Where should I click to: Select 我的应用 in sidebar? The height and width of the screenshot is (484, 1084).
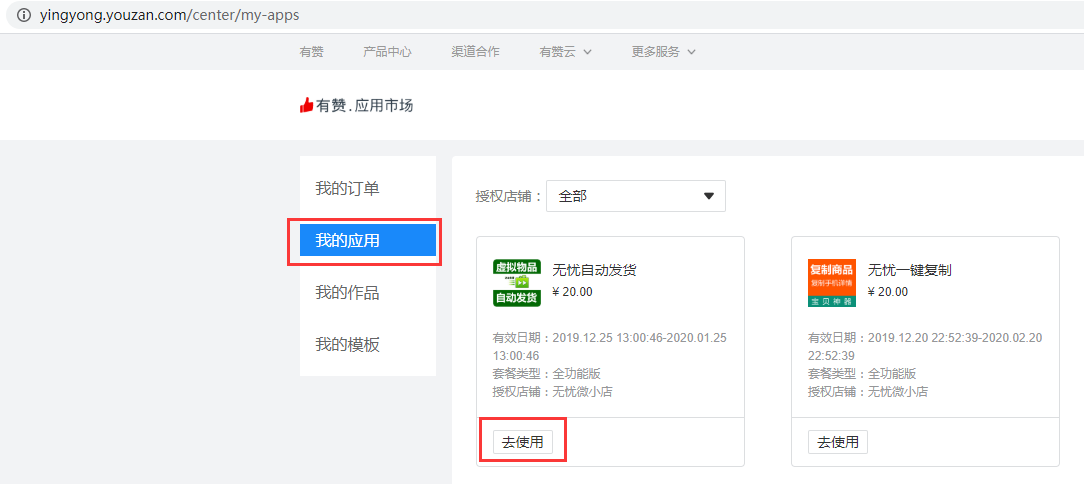pyautogui.click(x=368, y=241)
